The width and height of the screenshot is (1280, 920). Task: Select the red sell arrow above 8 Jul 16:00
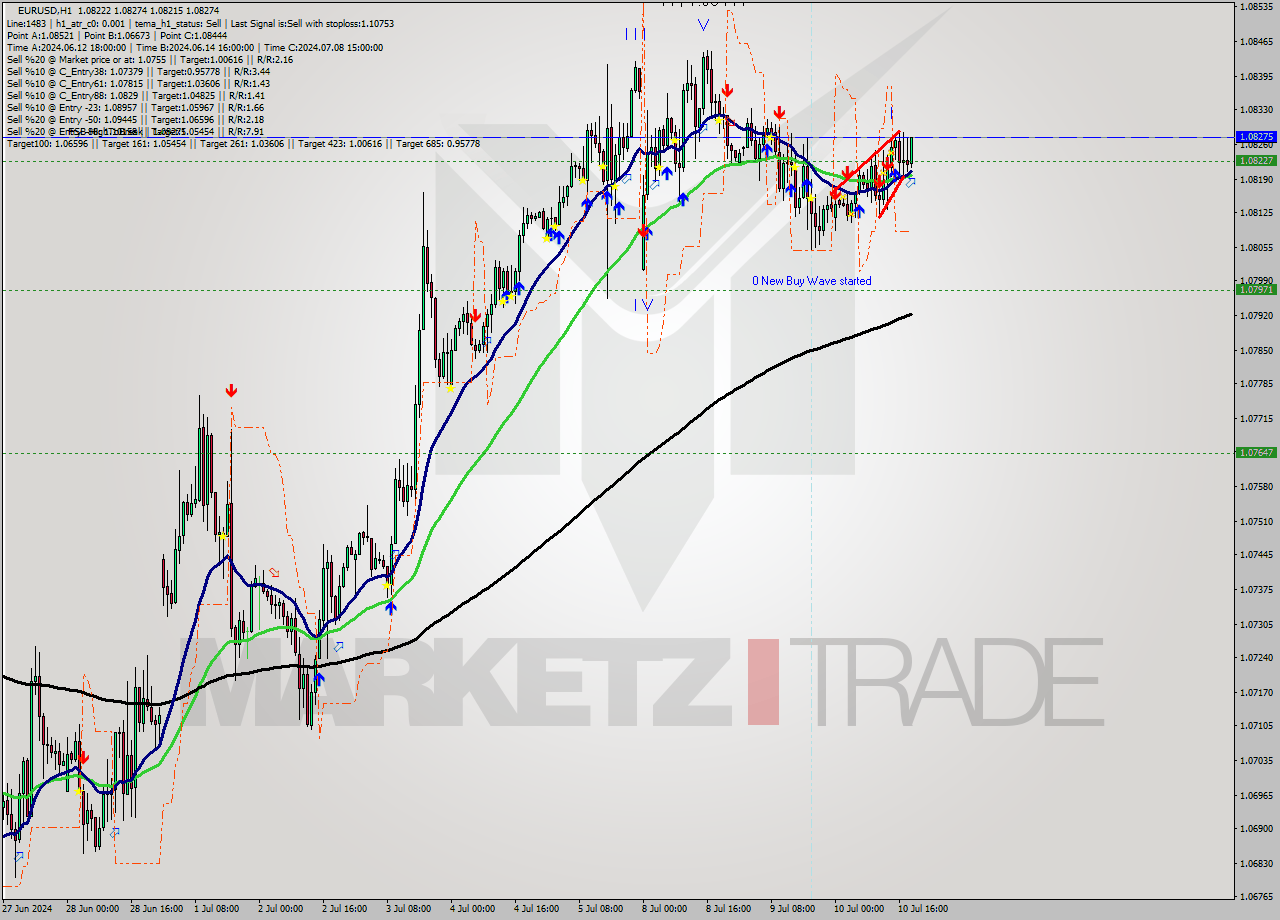(727, 90)
